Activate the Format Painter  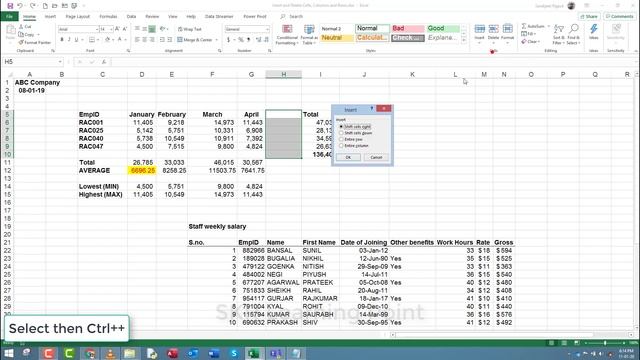pyautogui.click(x=35, y=42)
